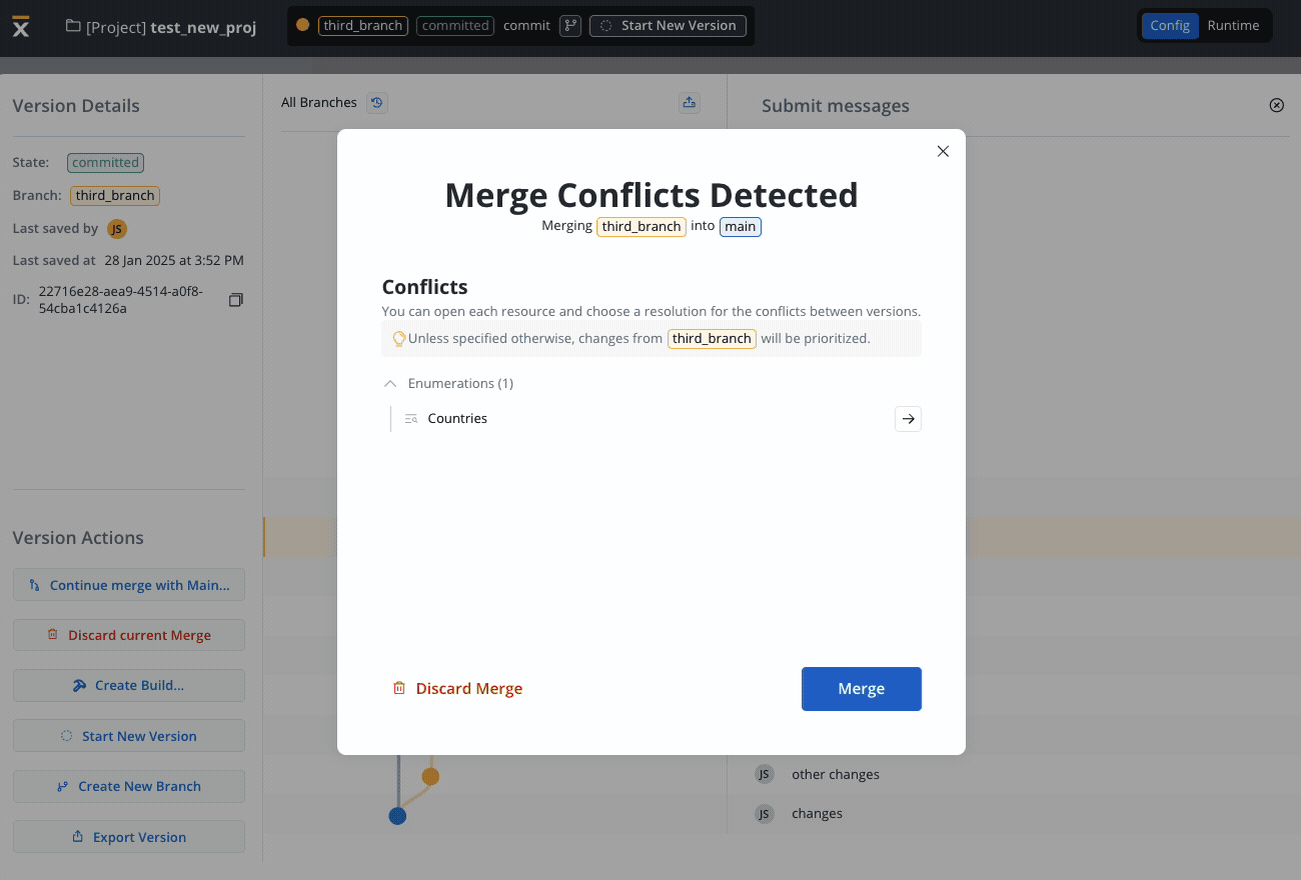
Task: Click the third_branch tag in the prioritized hint
Action: (x=711, y=339)
